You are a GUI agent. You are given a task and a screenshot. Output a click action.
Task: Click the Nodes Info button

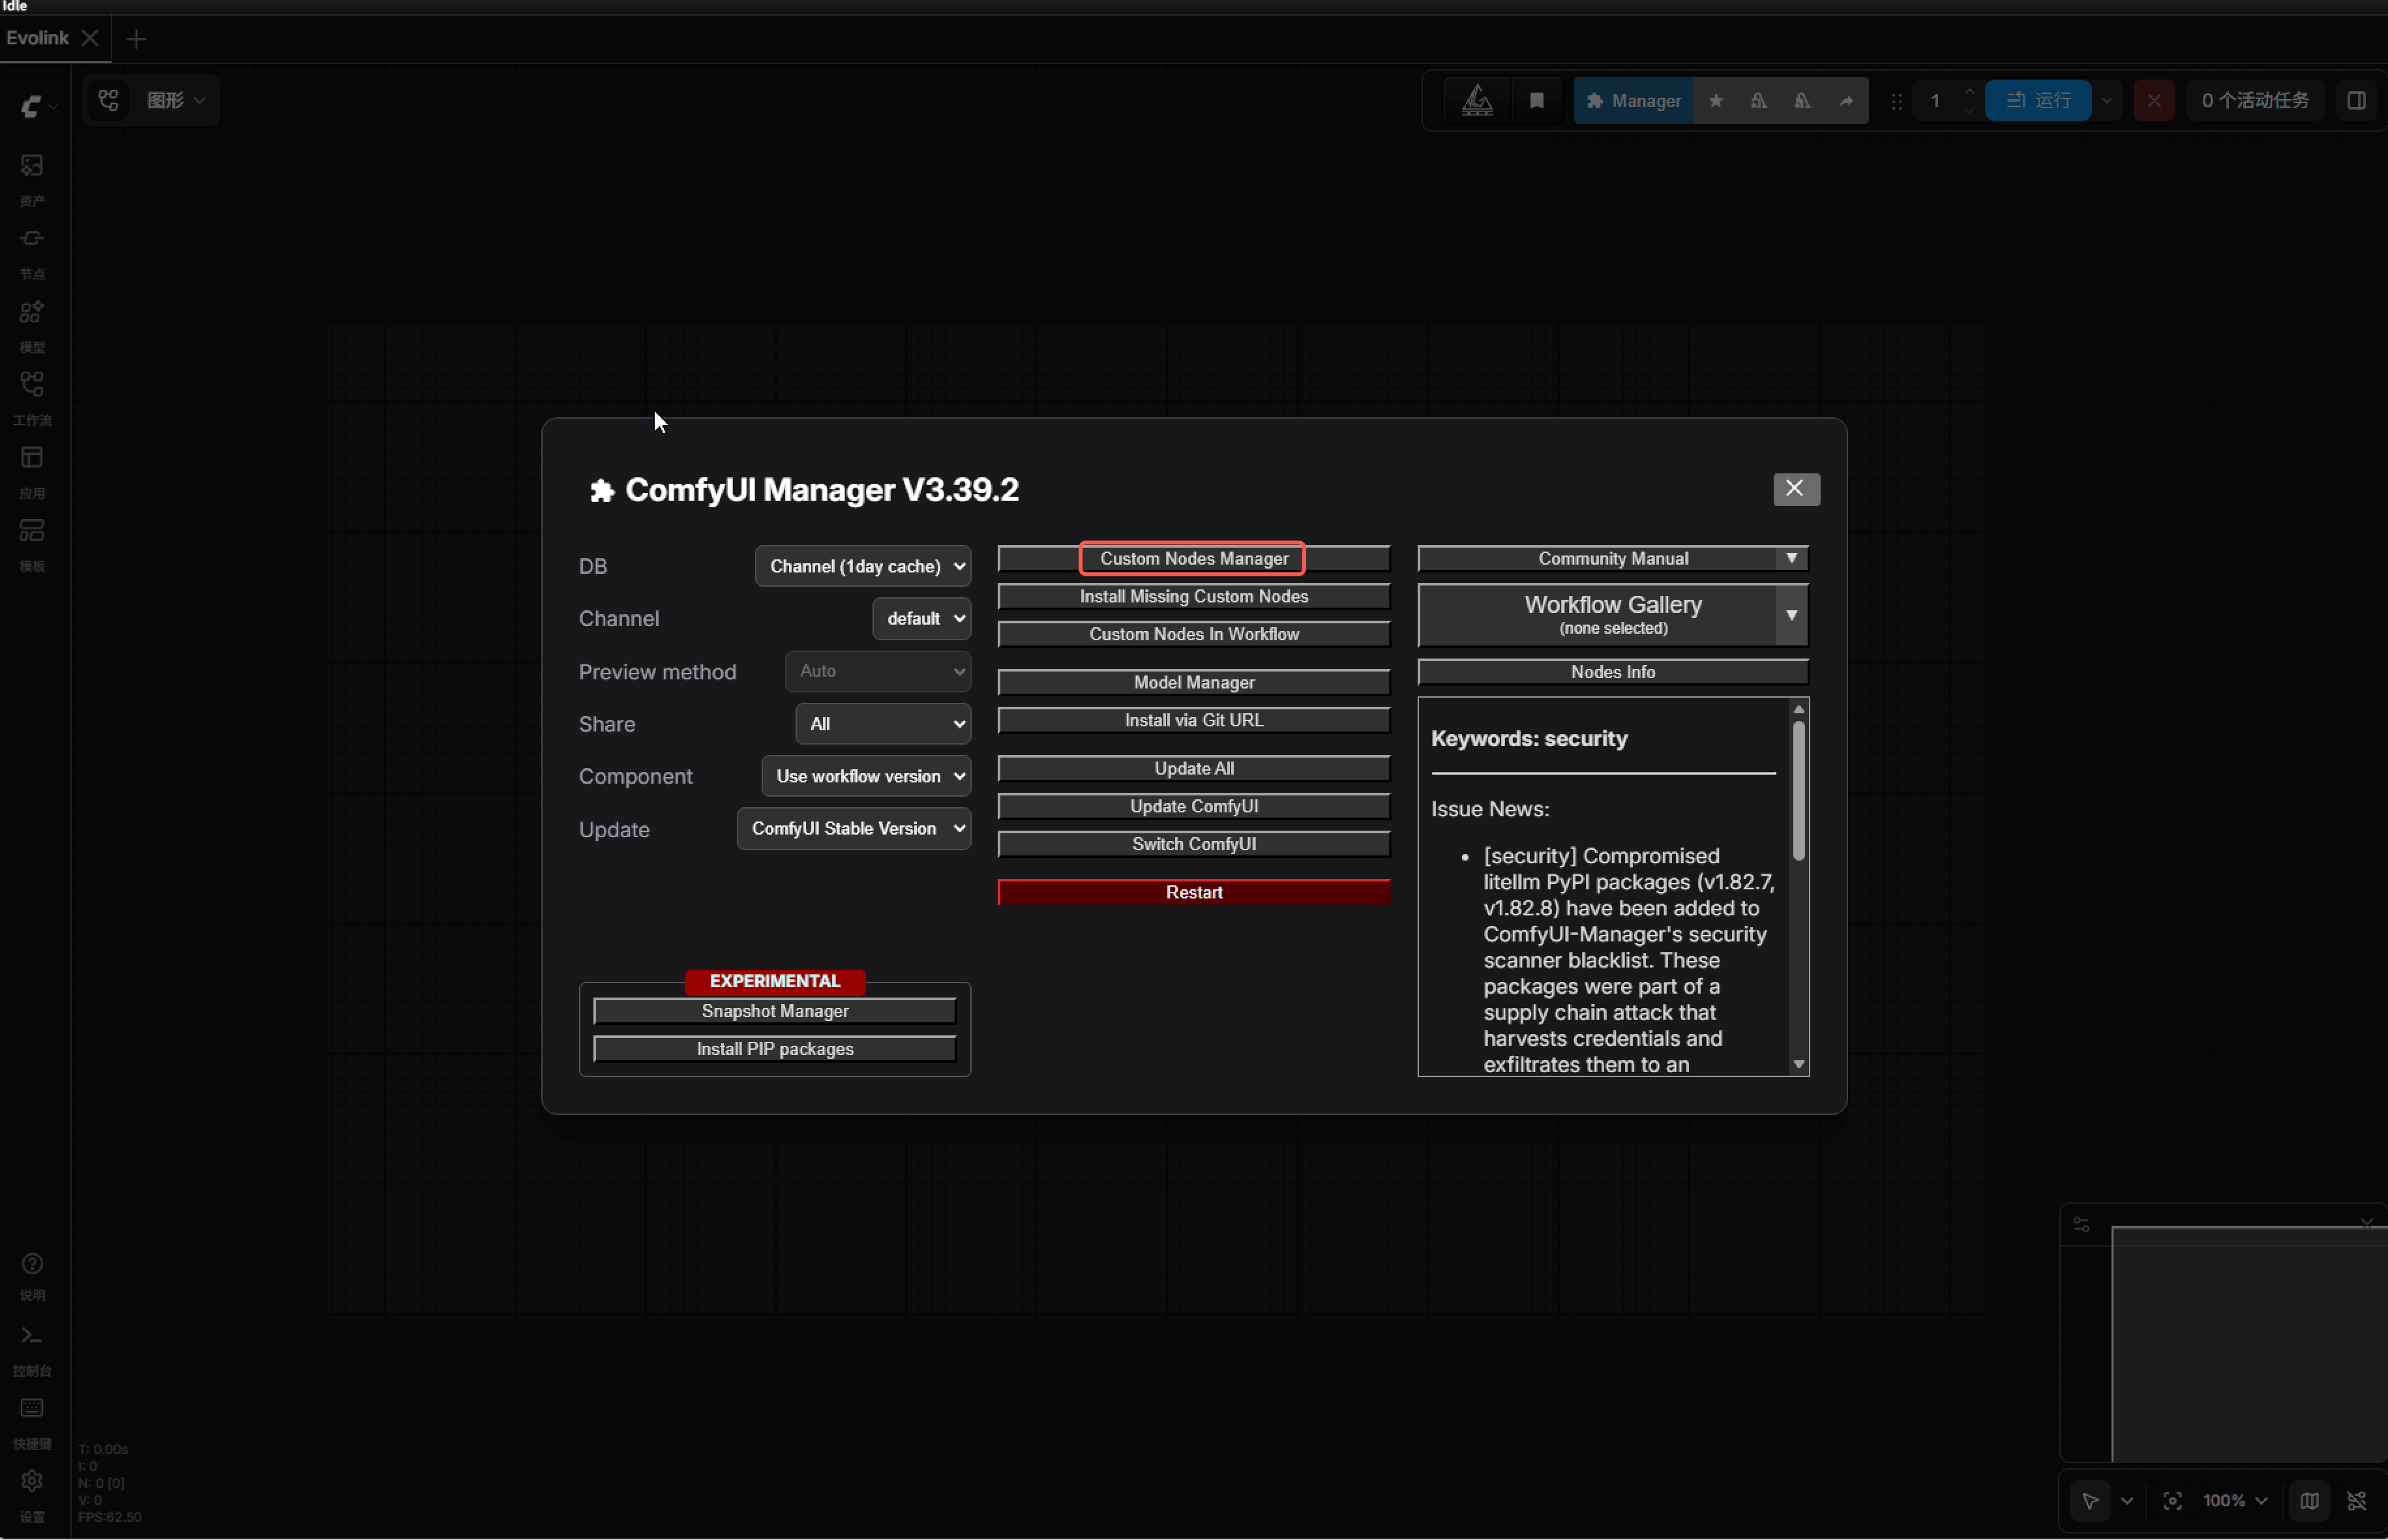click(x=1613, y=672)
